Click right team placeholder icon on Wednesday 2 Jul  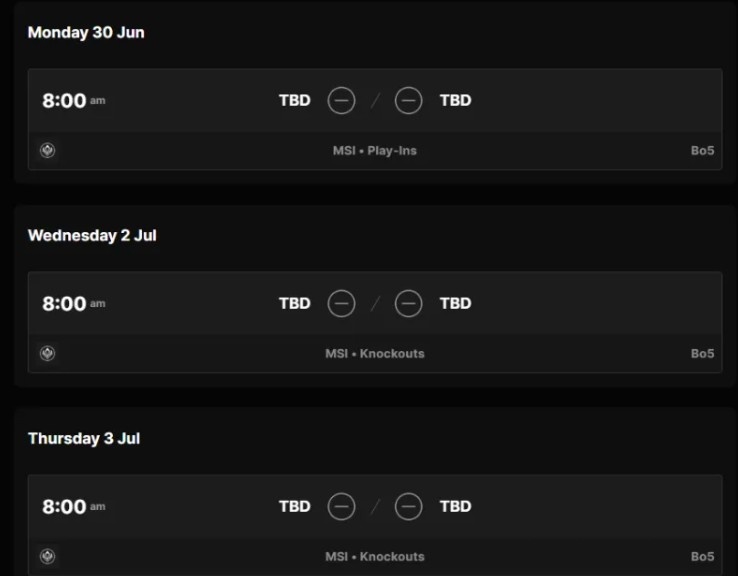408,303
